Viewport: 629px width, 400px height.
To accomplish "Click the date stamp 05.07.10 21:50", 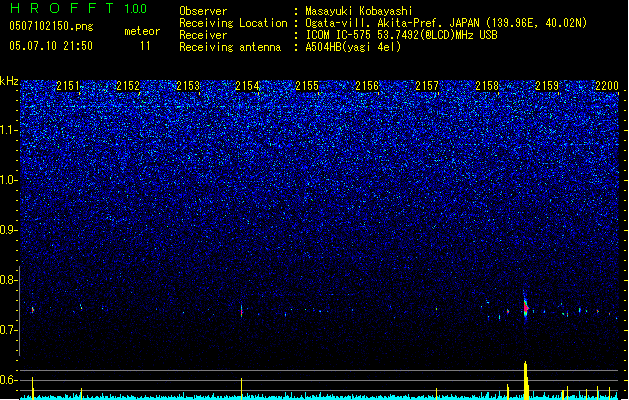I will 51,46.
